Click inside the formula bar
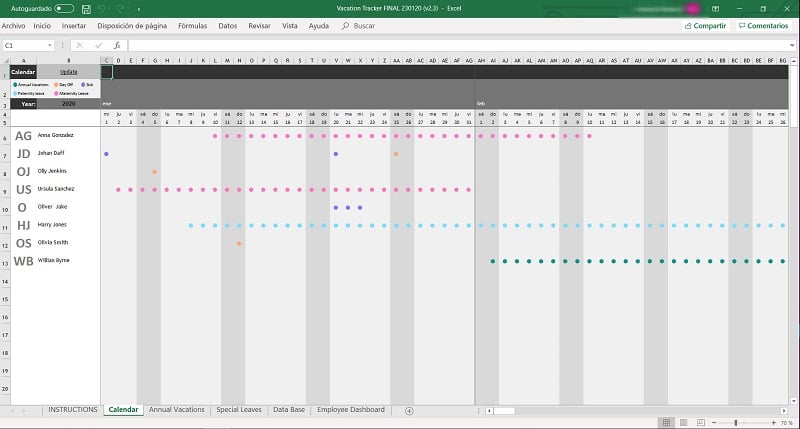The width and height of the screenshot is (800, 429). pyautogui.click(x=457, y=45)
